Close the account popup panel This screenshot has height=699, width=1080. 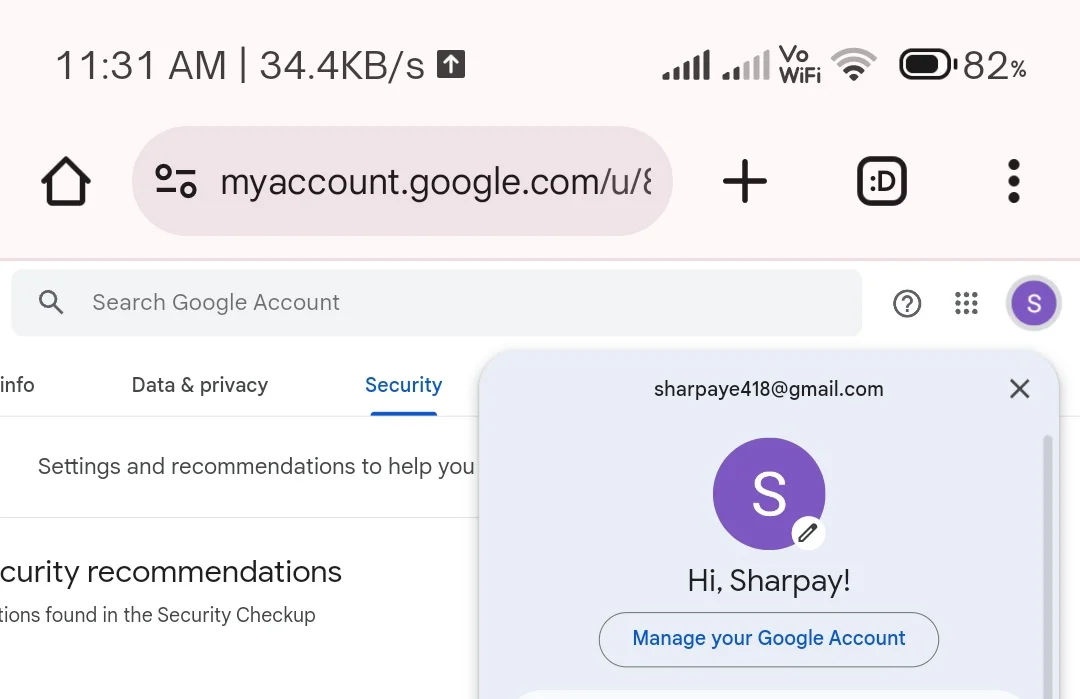[x=1019, y=389]
